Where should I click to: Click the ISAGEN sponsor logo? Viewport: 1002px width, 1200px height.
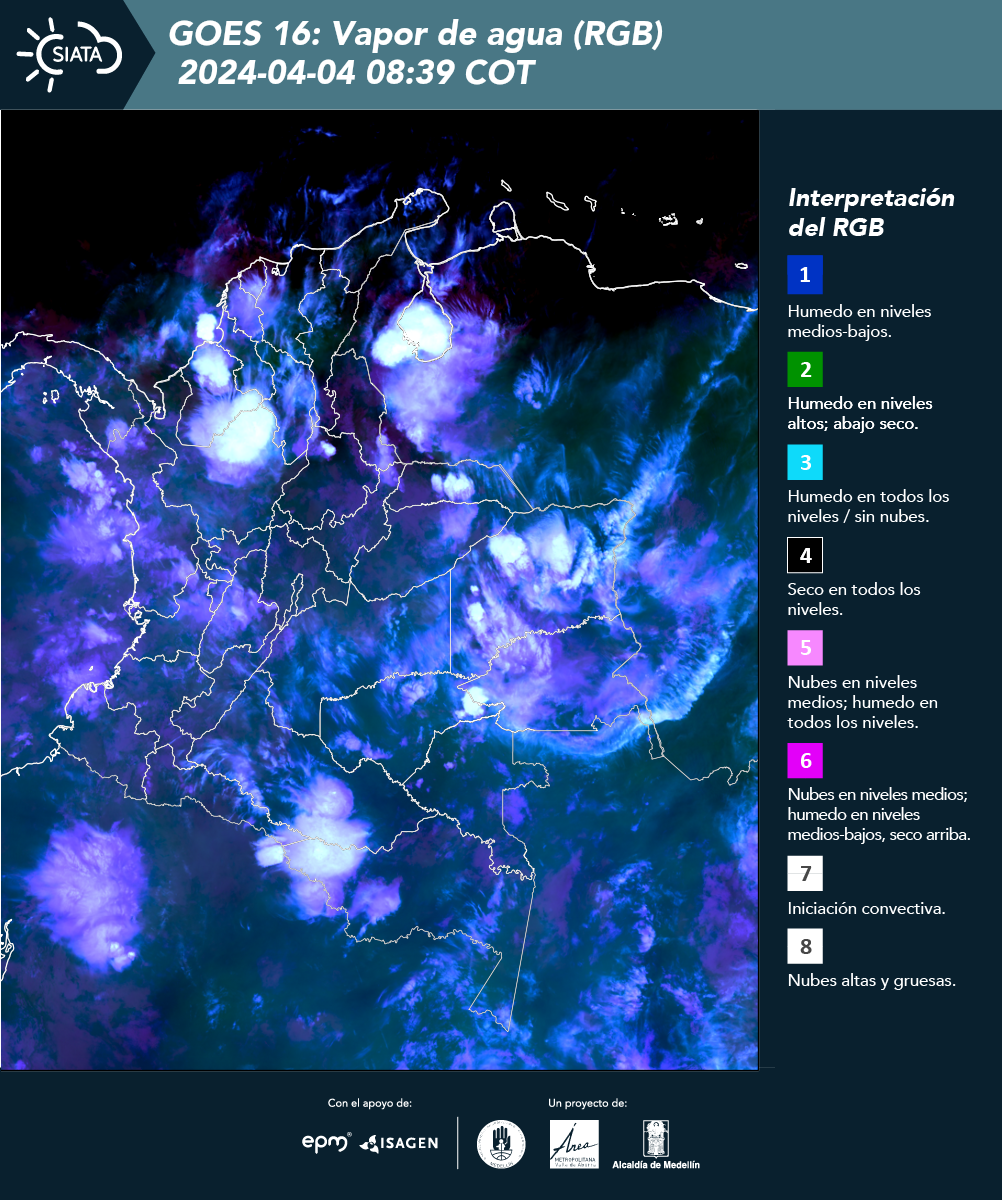coord(399,1143)
